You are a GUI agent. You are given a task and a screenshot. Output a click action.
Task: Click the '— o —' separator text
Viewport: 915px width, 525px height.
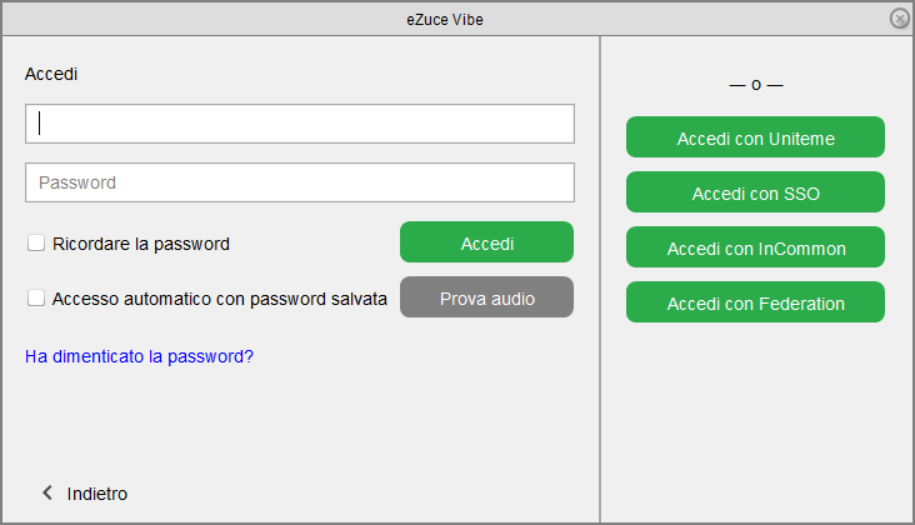click(x=756, y=85)
